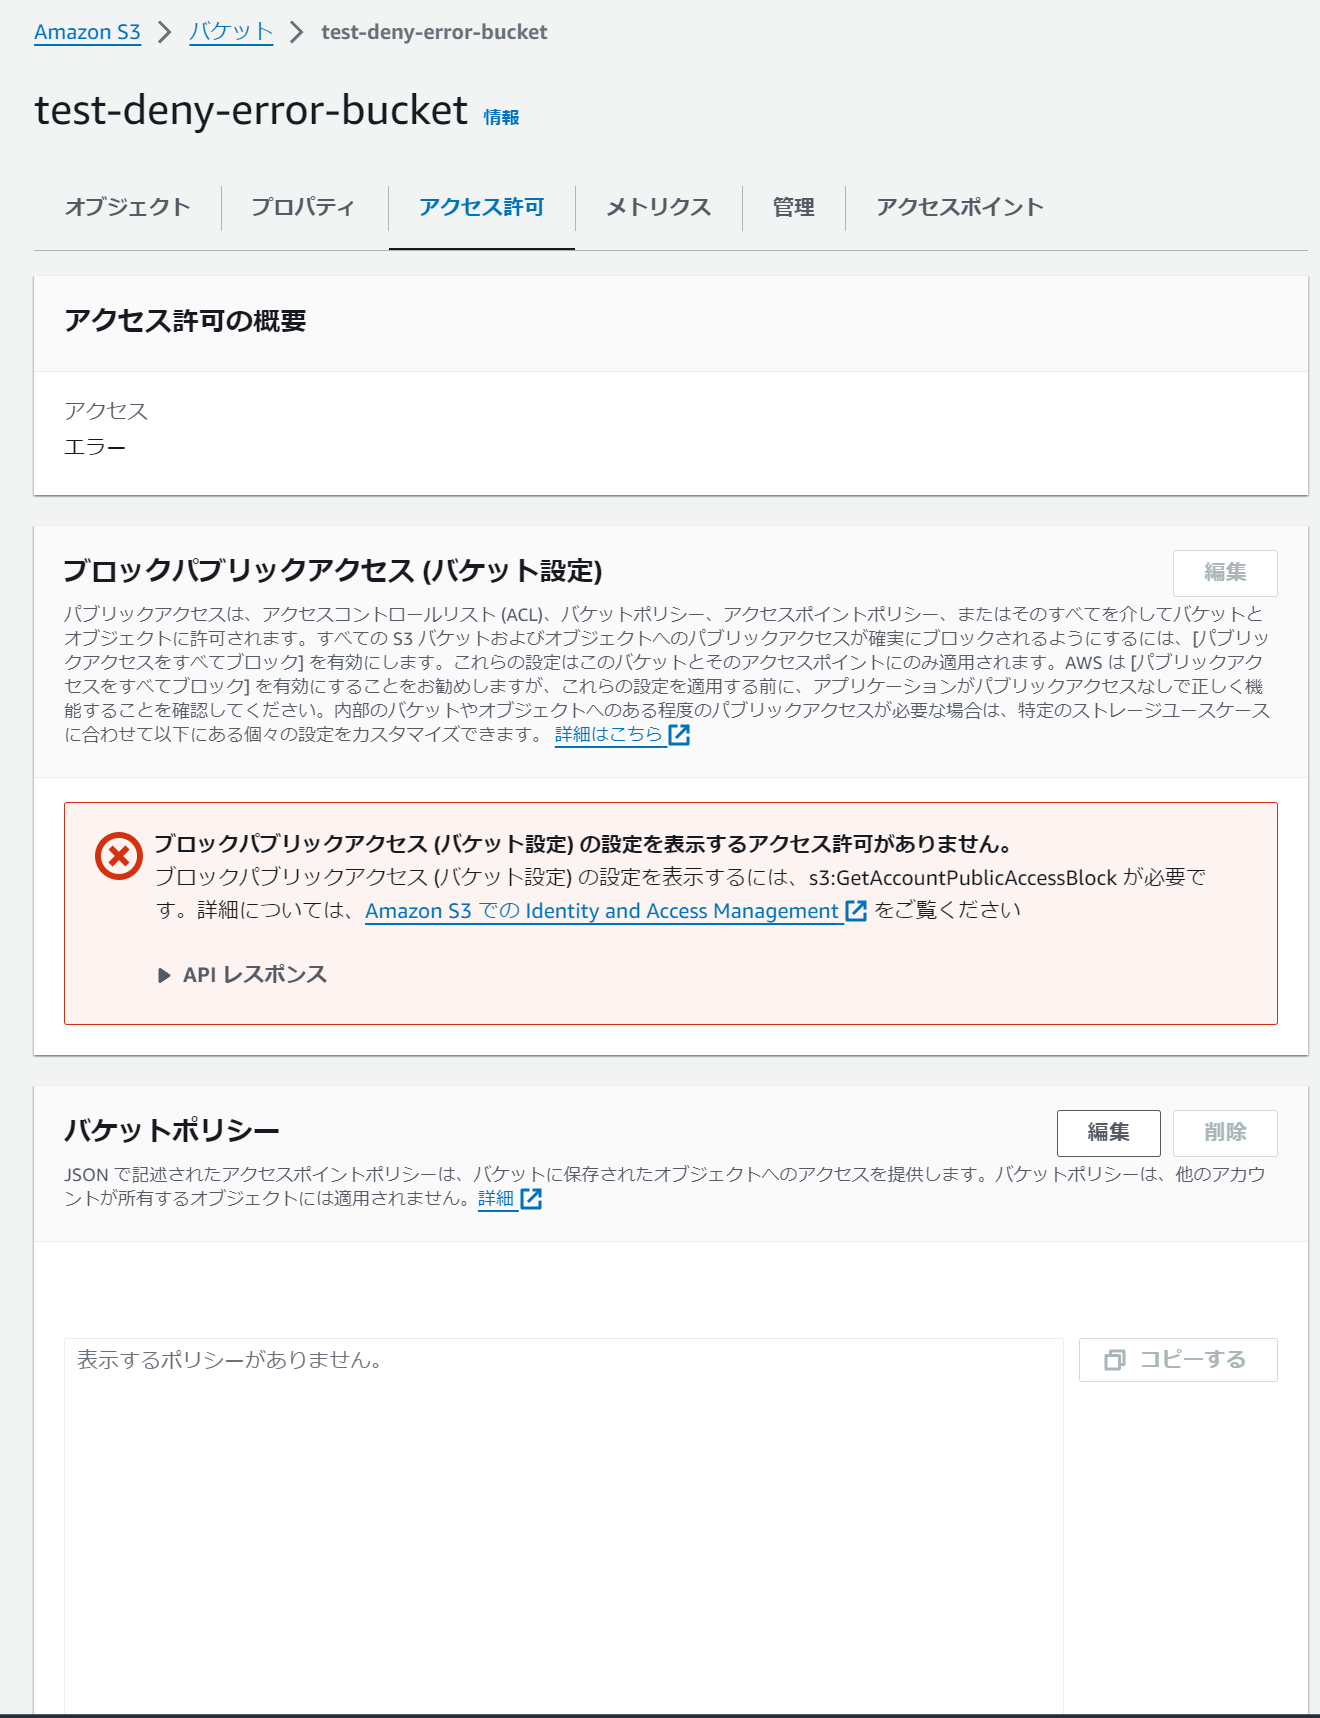
Task: Click the コピーする button
Action: 1178,1360
